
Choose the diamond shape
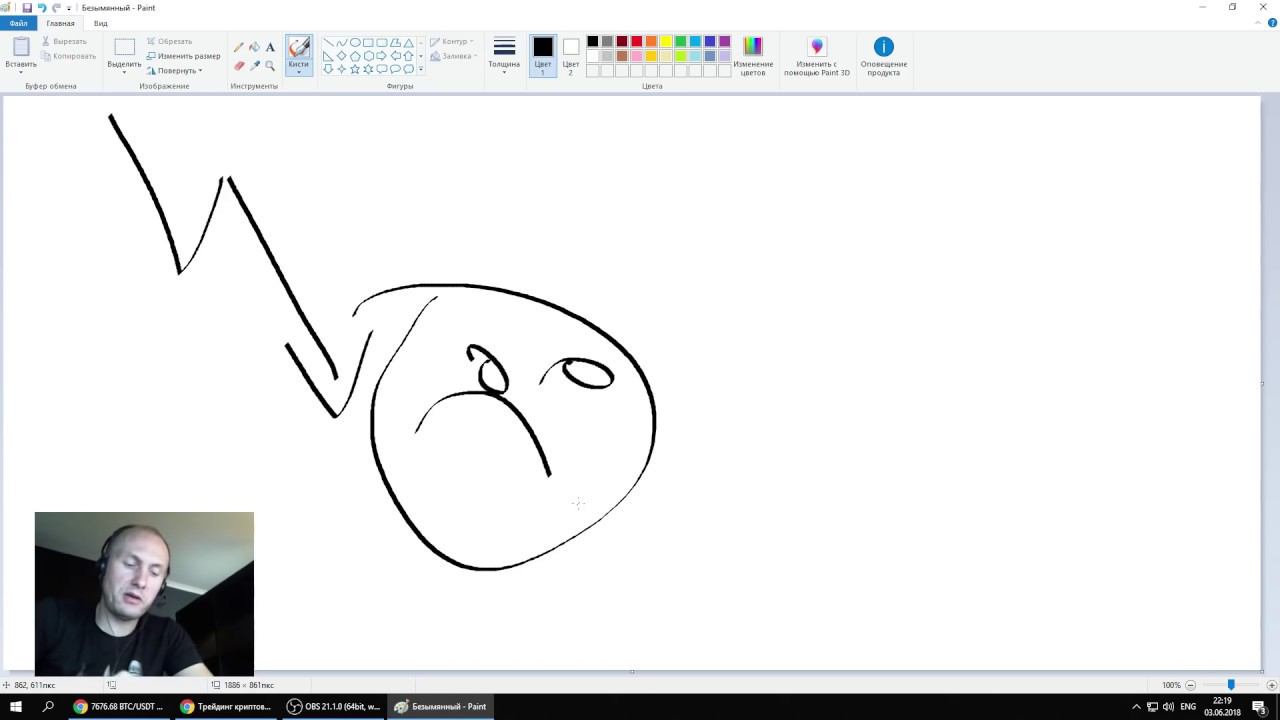(341, 56)
